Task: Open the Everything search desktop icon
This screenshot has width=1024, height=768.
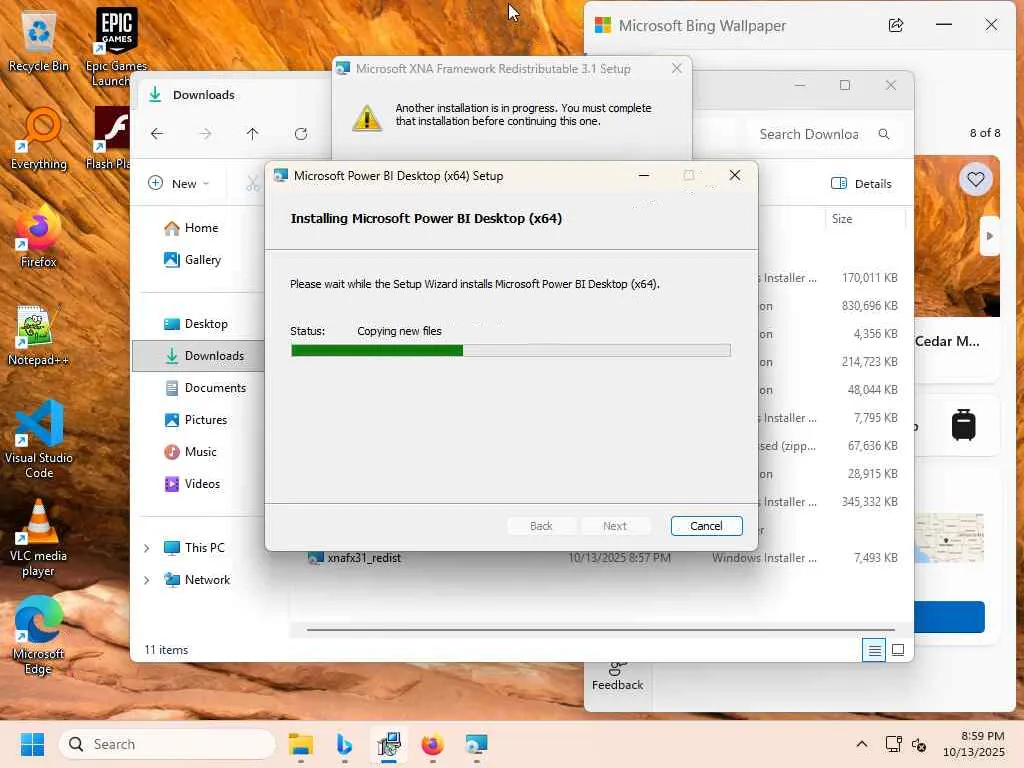Action: (39, 138)
